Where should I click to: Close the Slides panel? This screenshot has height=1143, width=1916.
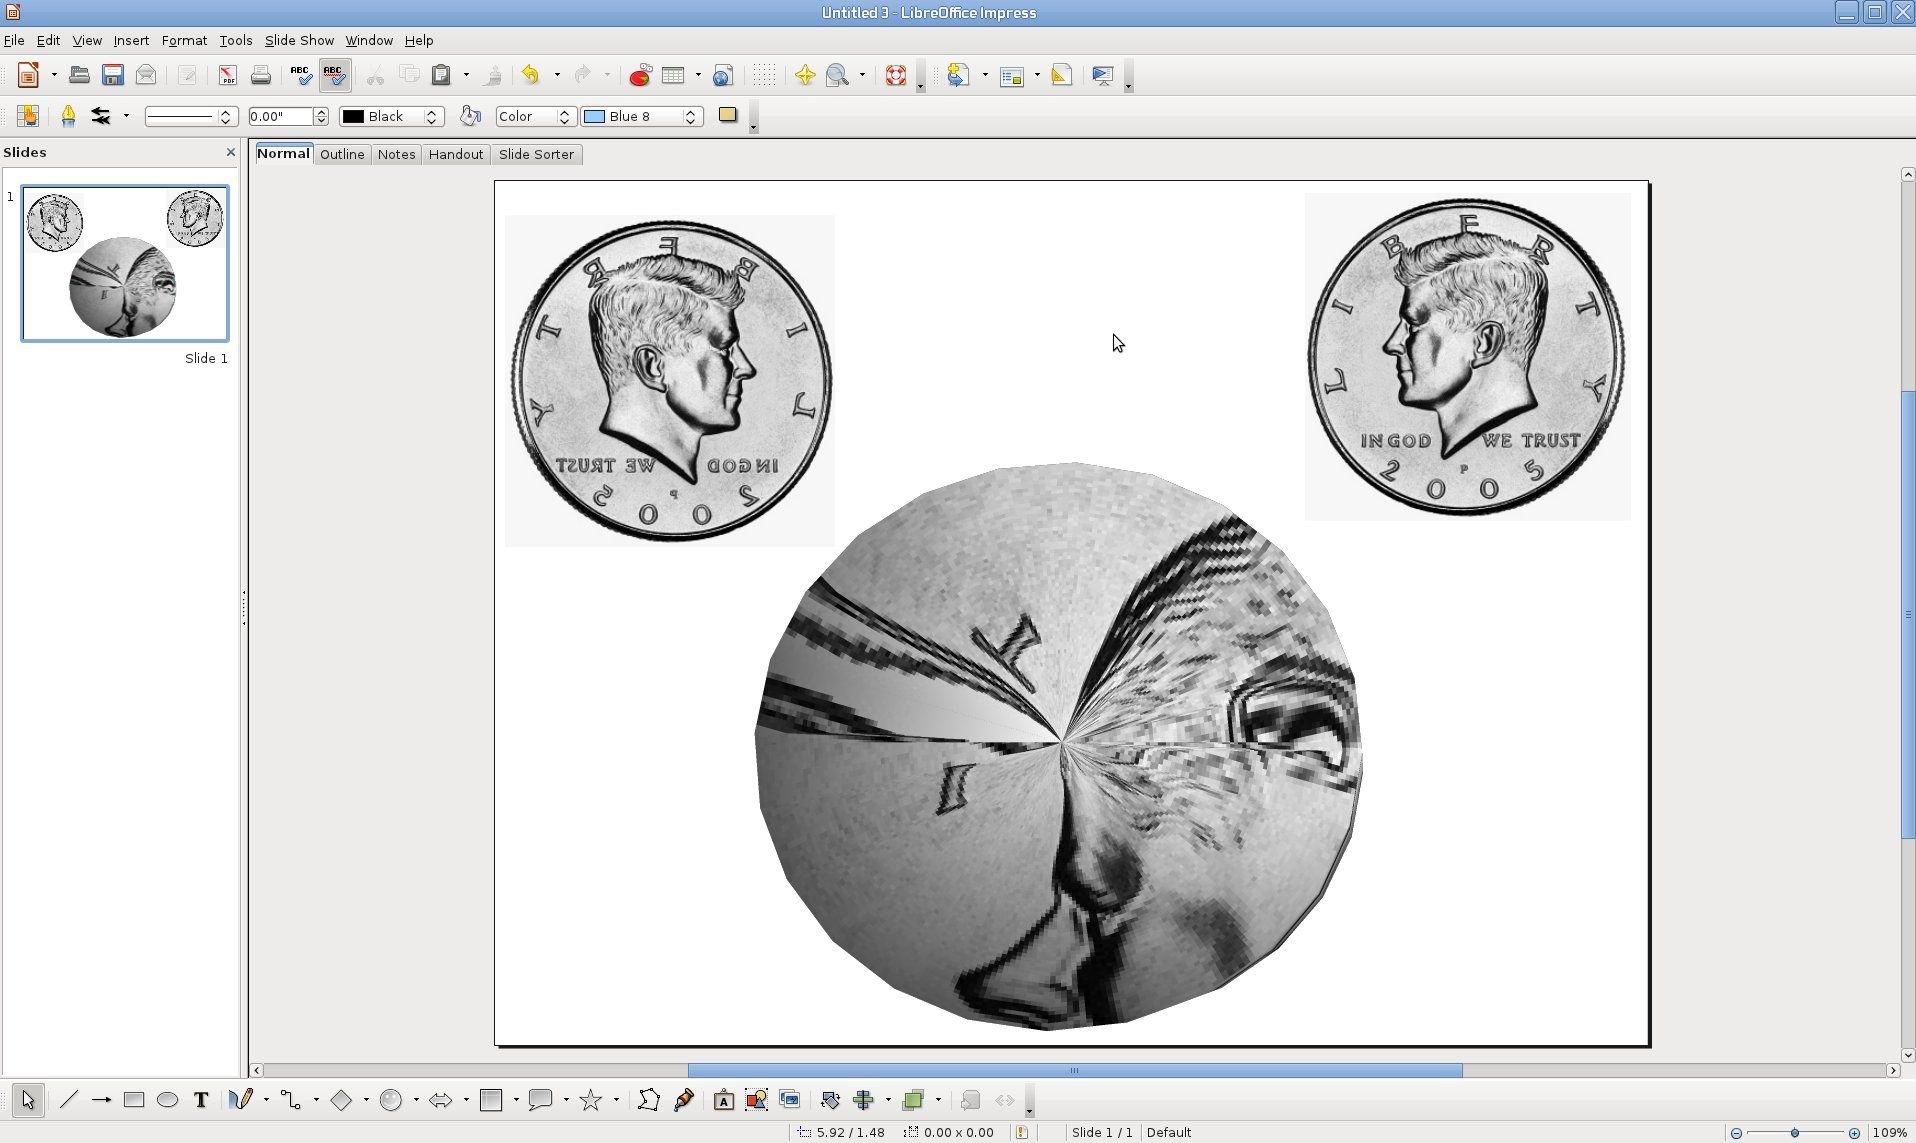click(231, 152)
